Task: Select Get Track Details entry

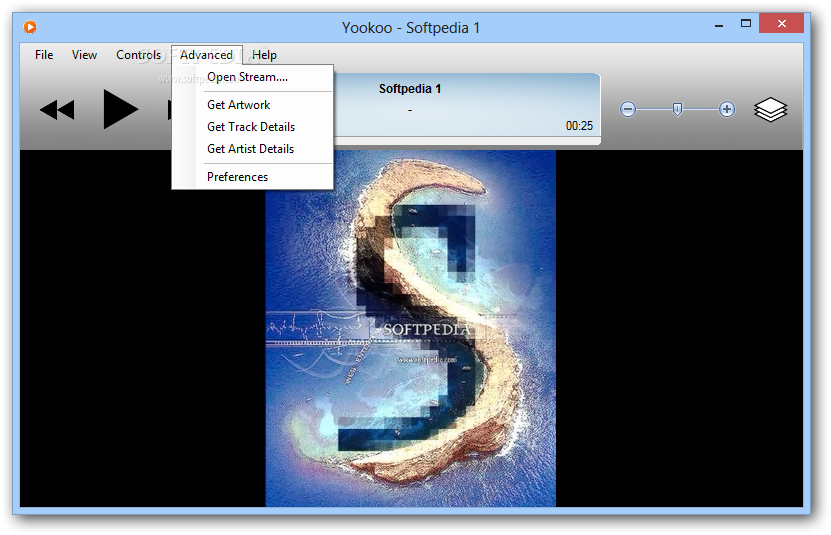Action: 253,127
